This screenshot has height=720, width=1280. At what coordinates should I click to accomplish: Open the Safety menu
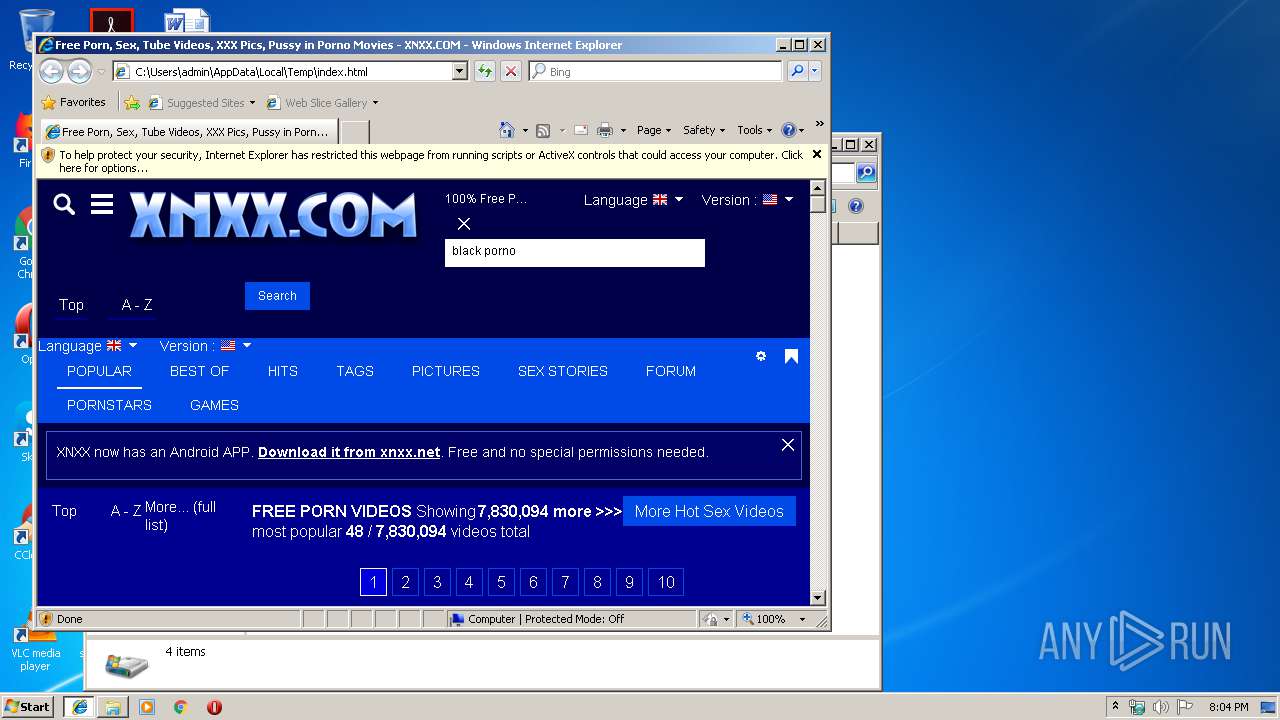[x=704, y=130]
